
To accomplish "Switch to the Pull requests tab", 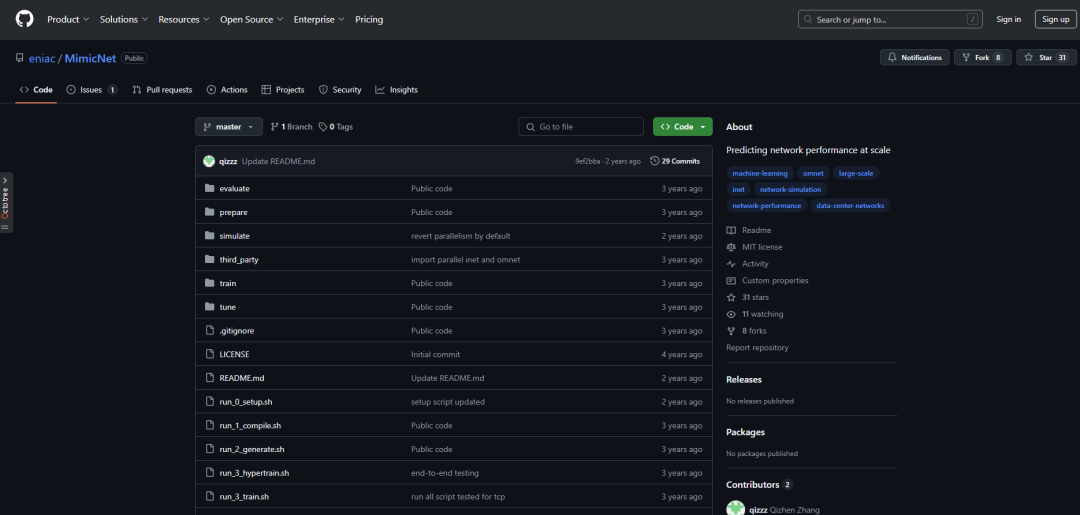I will tap(163, 90).
